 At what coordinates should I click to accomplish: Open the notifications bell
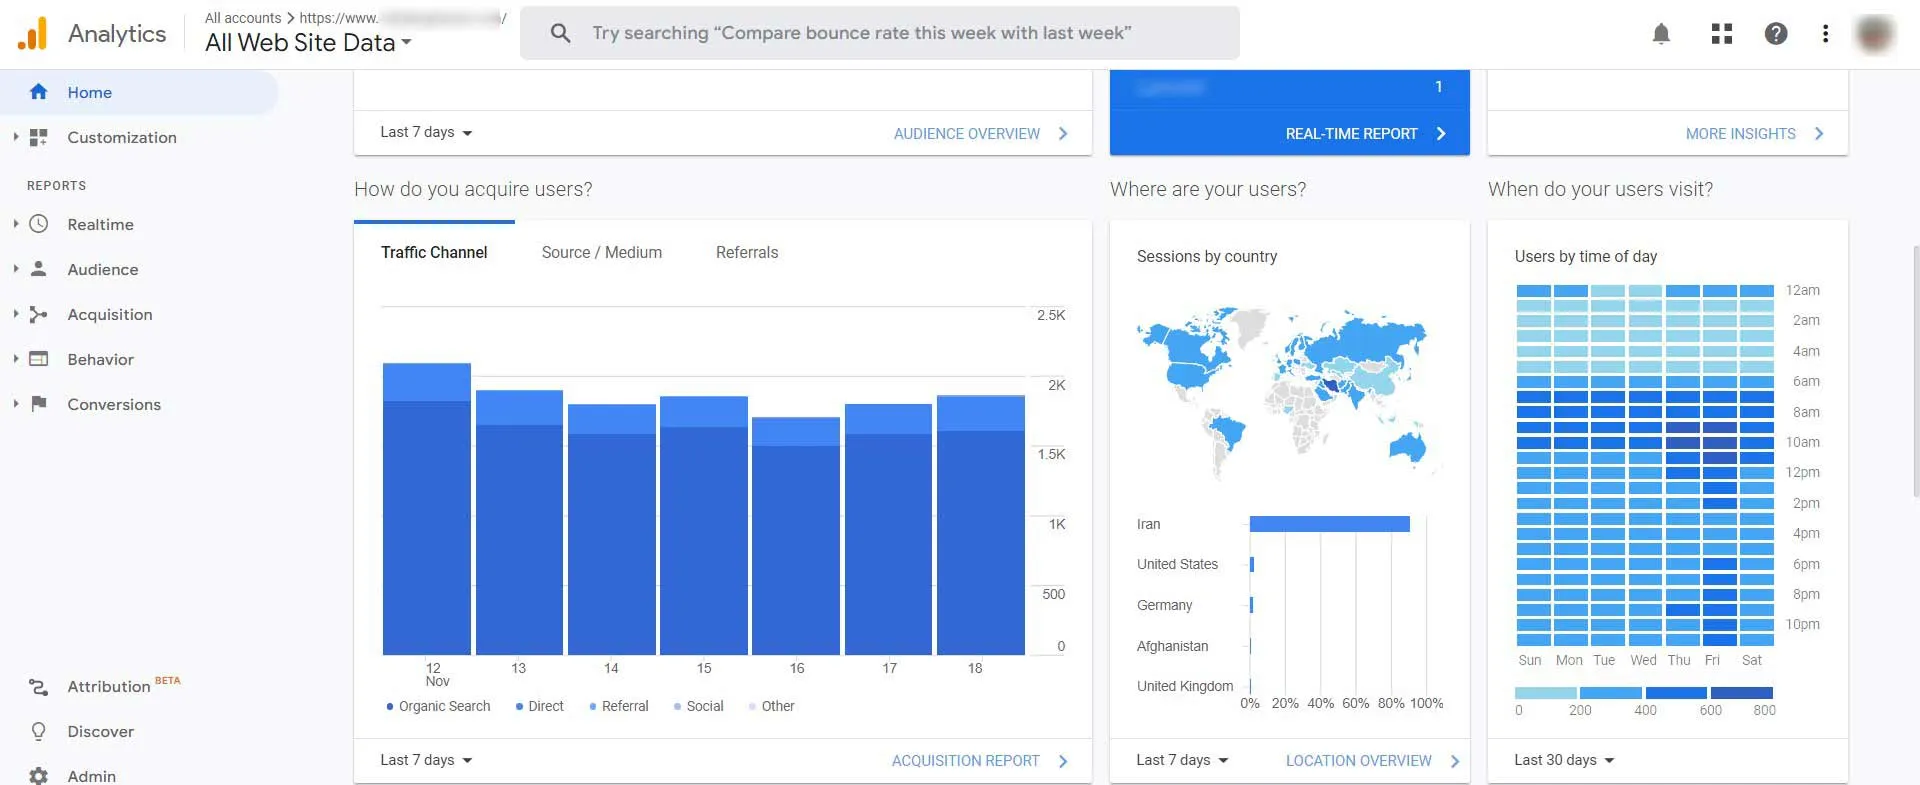point(1661,34)
